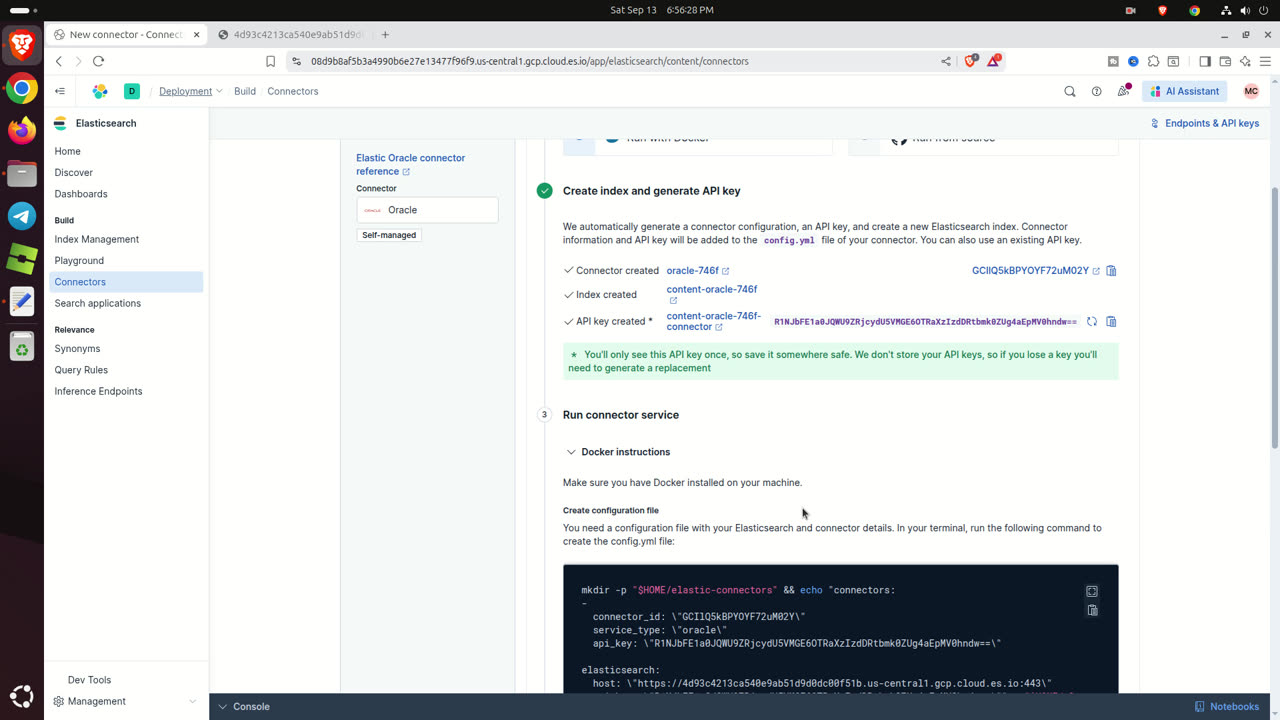1280x720 pixels.
Task: Open the MC user avatar menu
Action: click(x=1251, y=91)
